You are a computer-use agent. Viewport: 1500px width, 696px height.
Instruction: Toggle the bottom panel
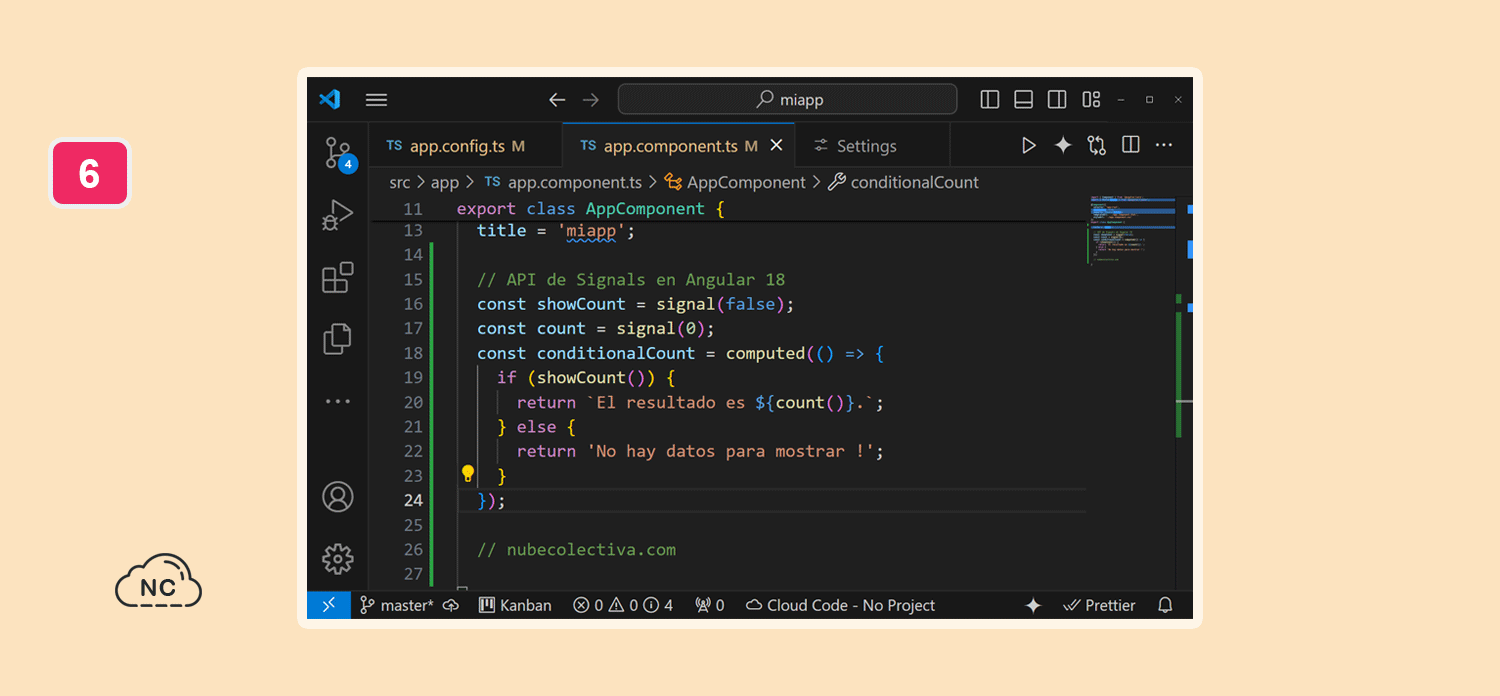point(1023,100)
